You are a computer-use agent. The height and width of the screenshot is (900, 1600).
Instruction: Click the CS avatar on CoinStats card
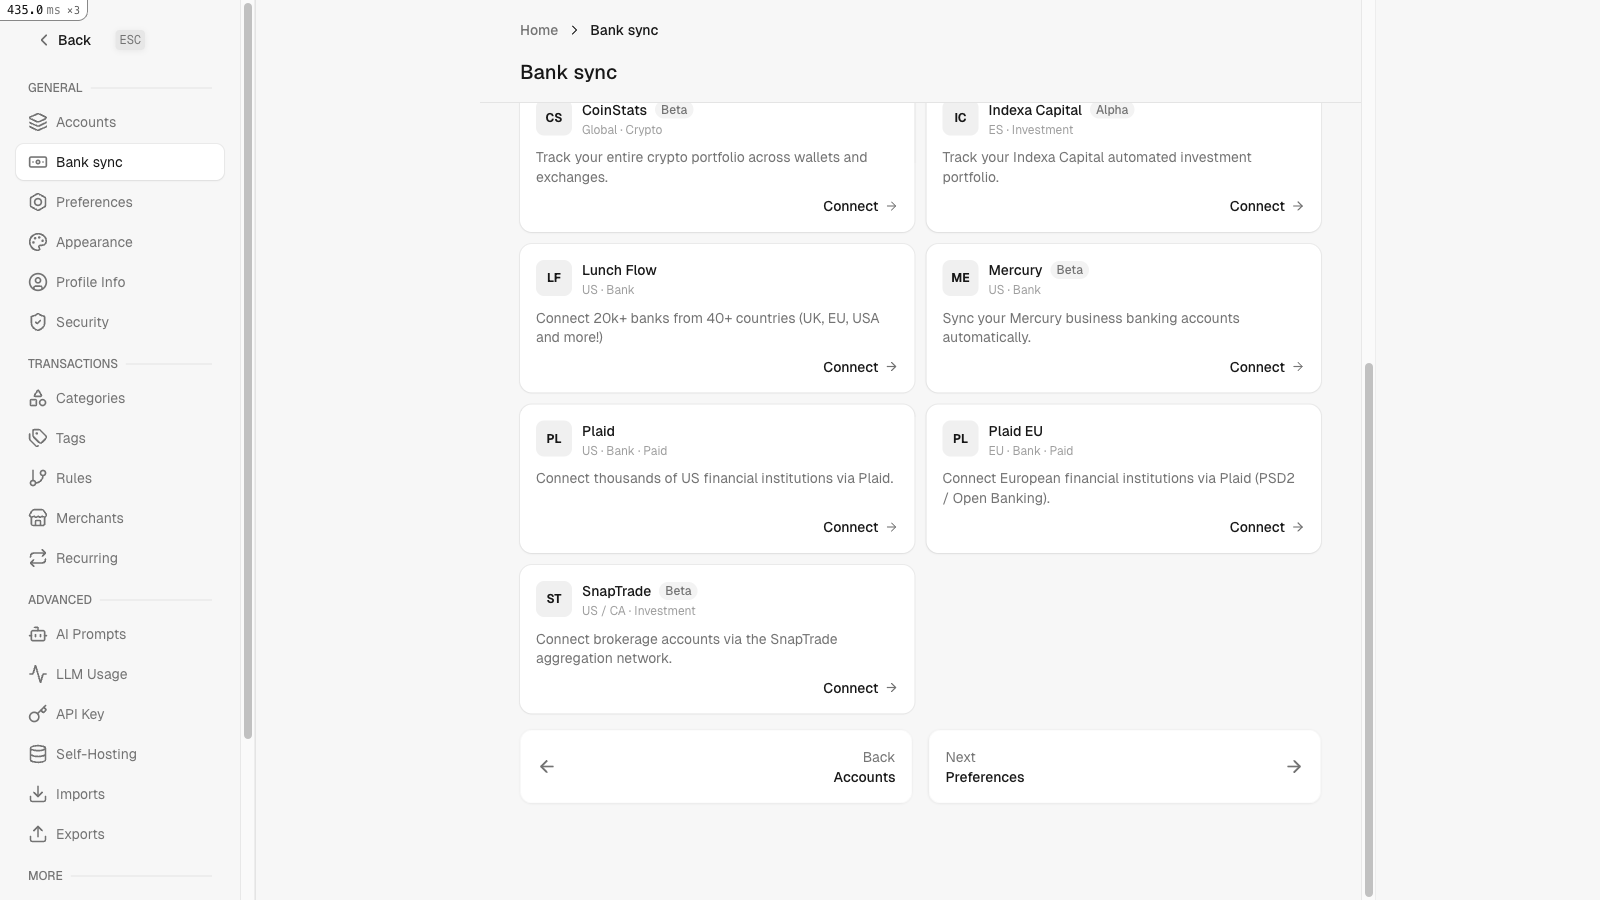tap(554, 118)
